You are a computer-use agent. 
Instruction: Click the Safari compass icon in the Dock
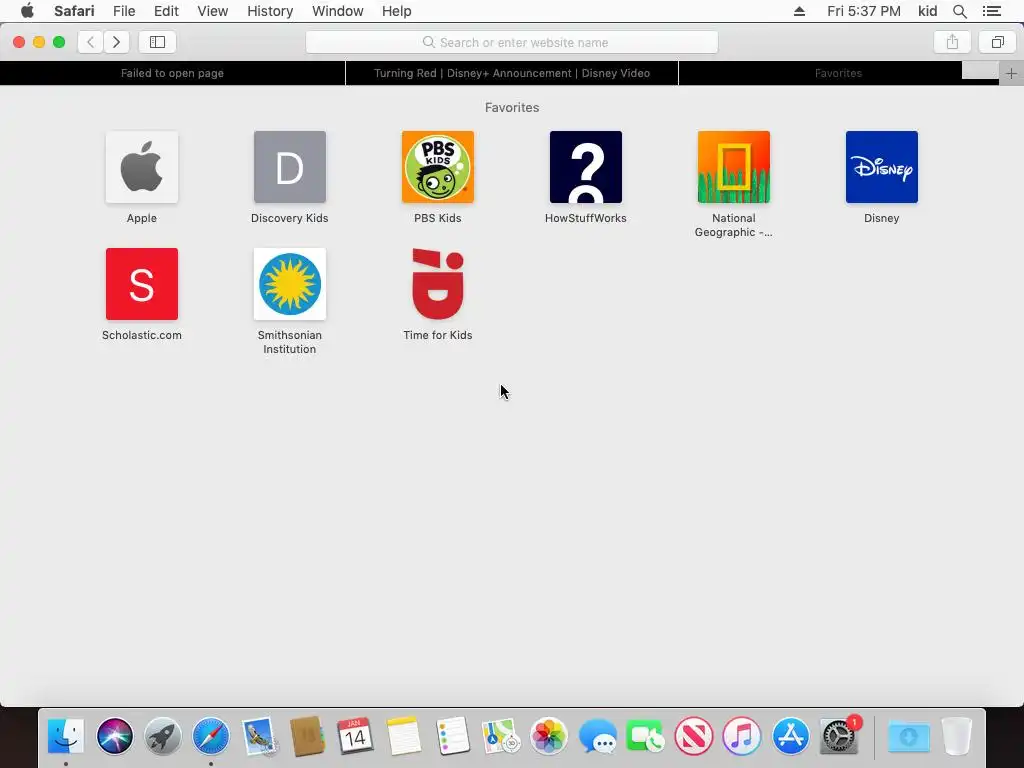211,737
